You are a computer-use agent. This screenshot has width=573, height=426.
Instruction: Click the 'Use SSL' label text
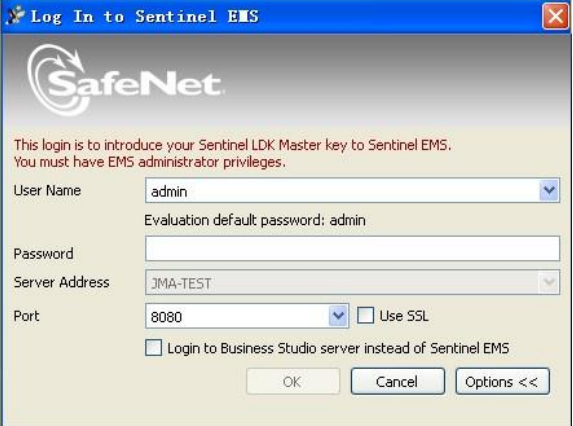pos(404,316)
